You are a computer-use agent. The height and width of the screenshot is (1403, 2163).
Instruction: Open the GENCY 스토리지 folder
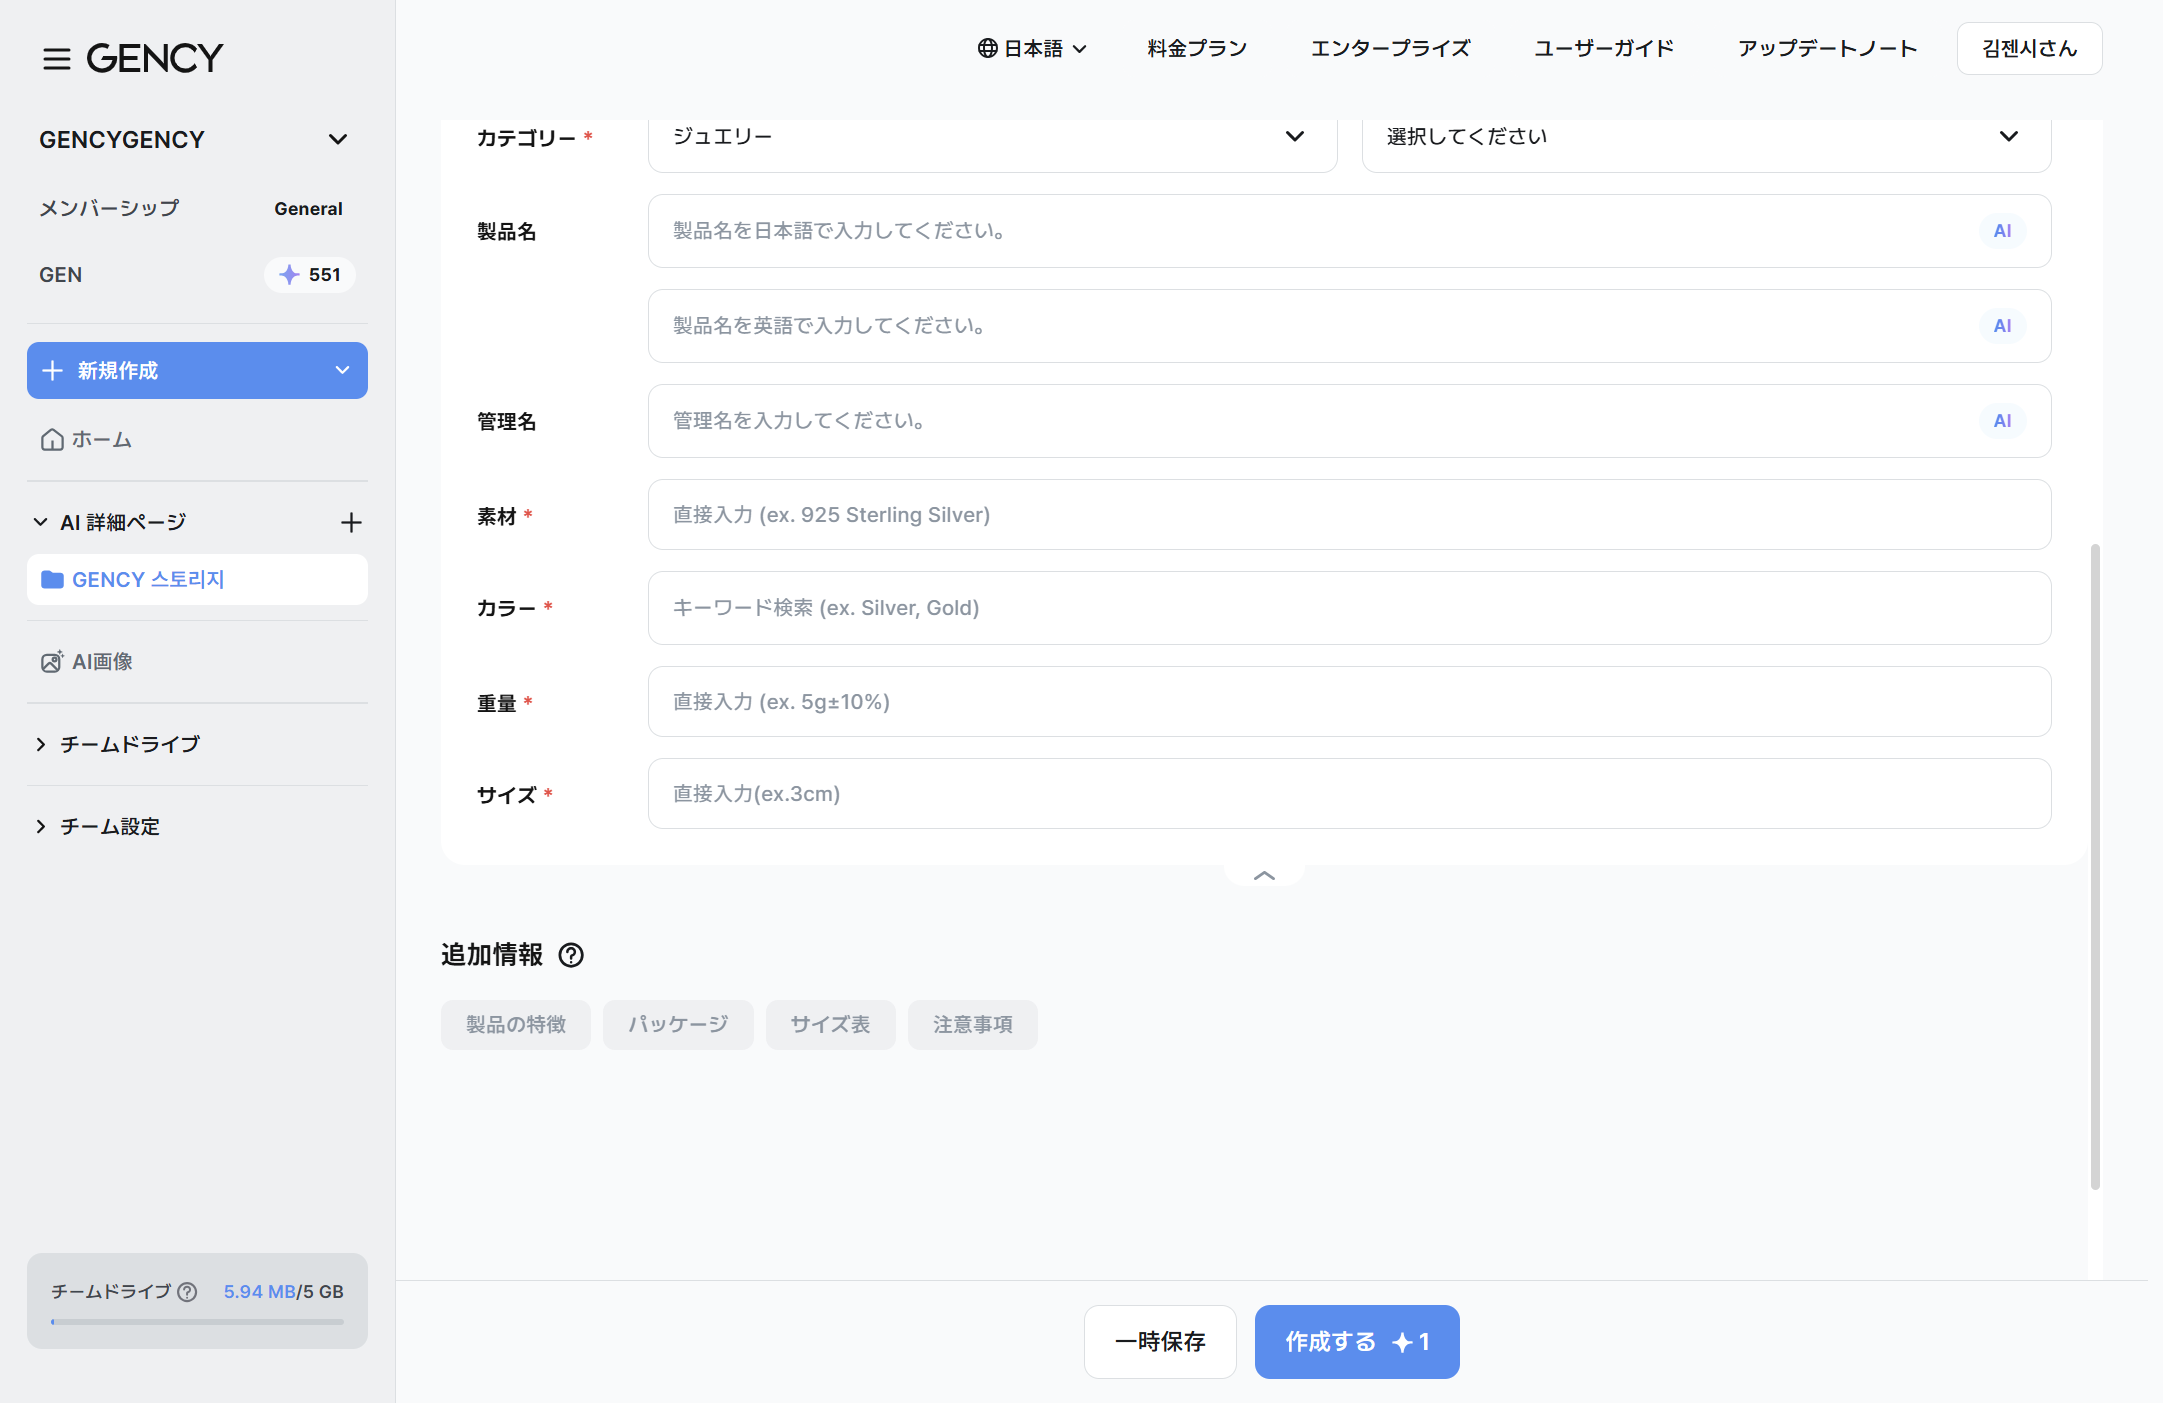click(197, 580)
